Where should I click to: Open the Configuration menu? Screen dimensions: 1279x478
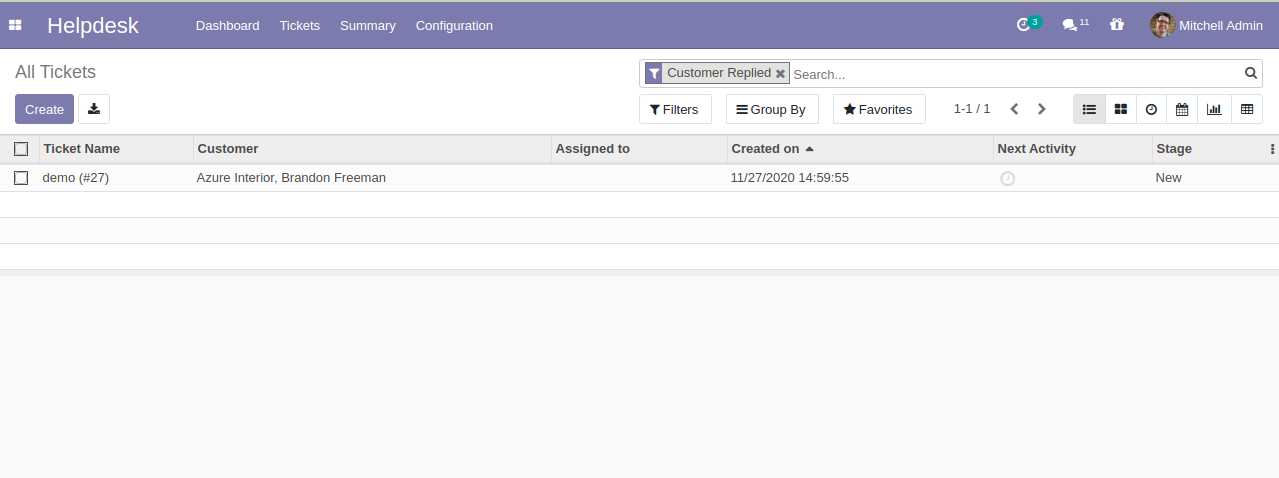click(x=454, y=25)
